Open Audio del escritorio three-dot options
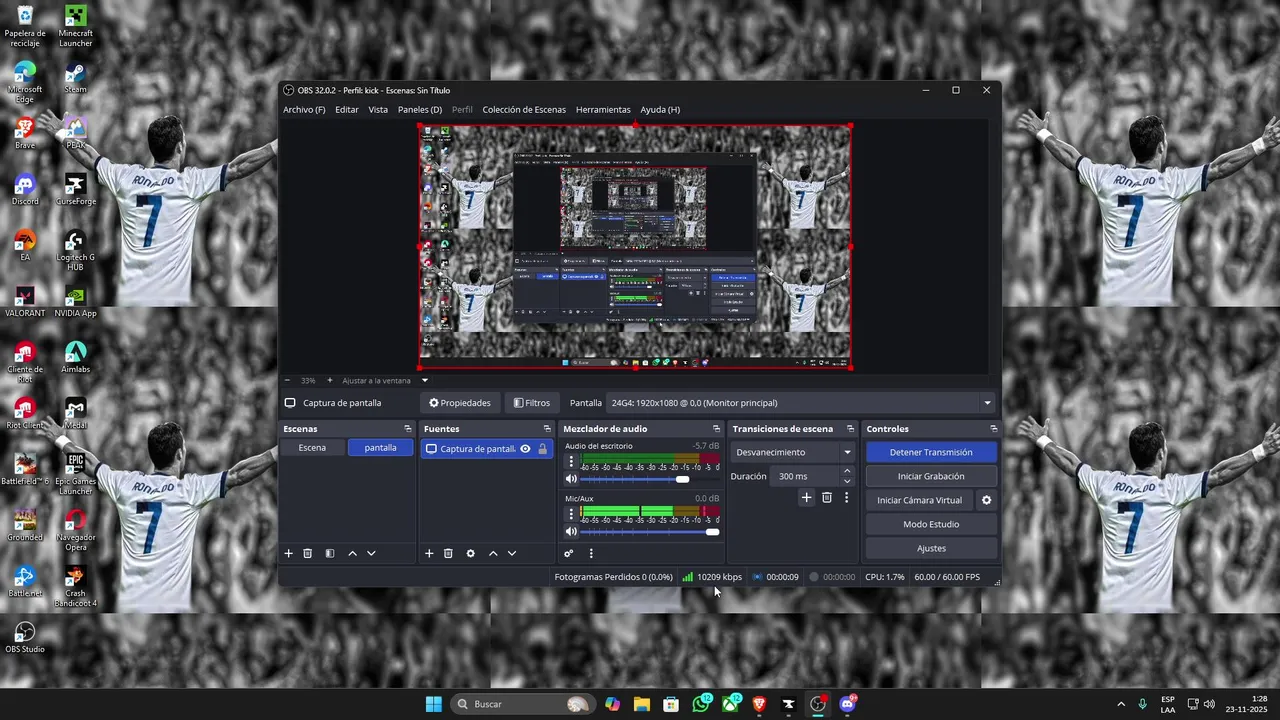The height and width of the screenshot is (720, 1280). pyautogui.click(x=572, y=462)
